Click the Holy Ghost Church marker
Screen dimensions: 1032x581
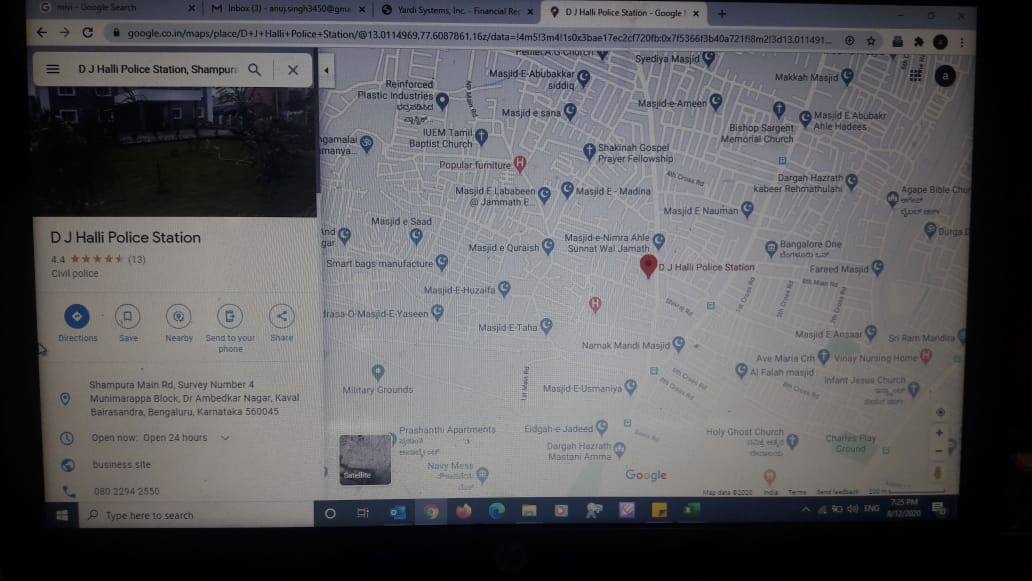(793, 441)
